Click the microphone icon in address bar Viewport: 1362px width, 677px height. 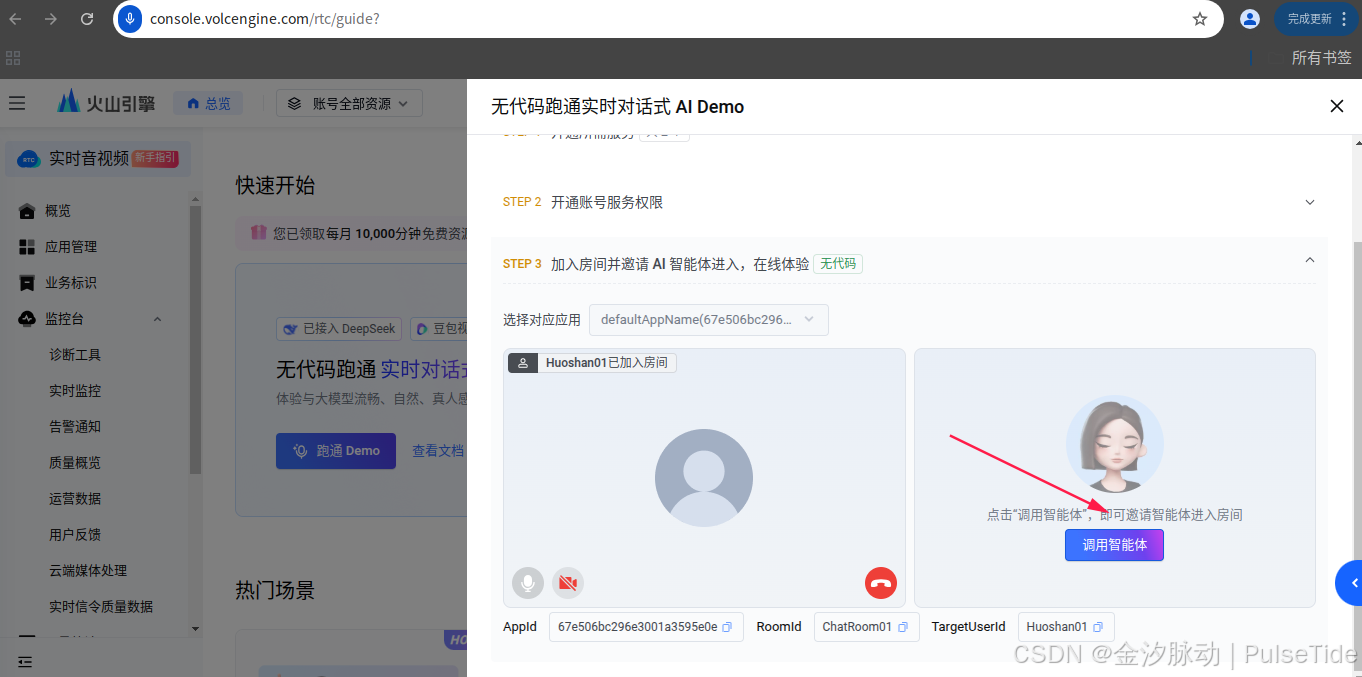[130, 19]
